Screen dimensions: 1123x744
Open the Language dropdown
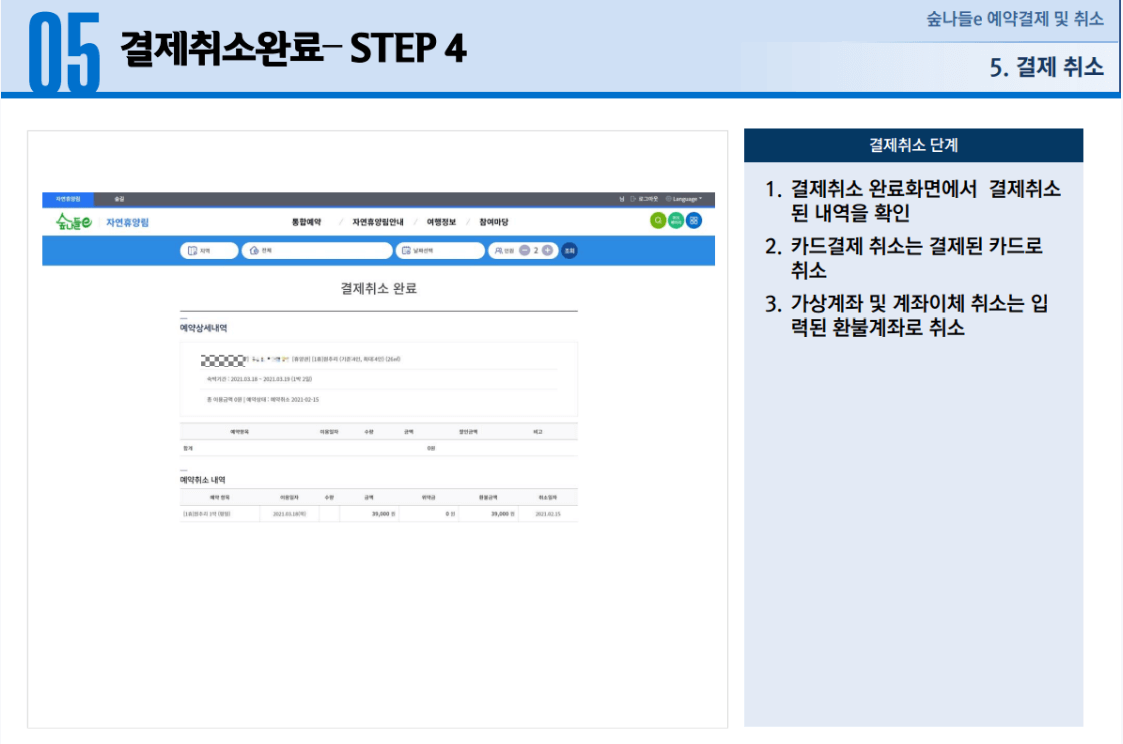point(685,199)
